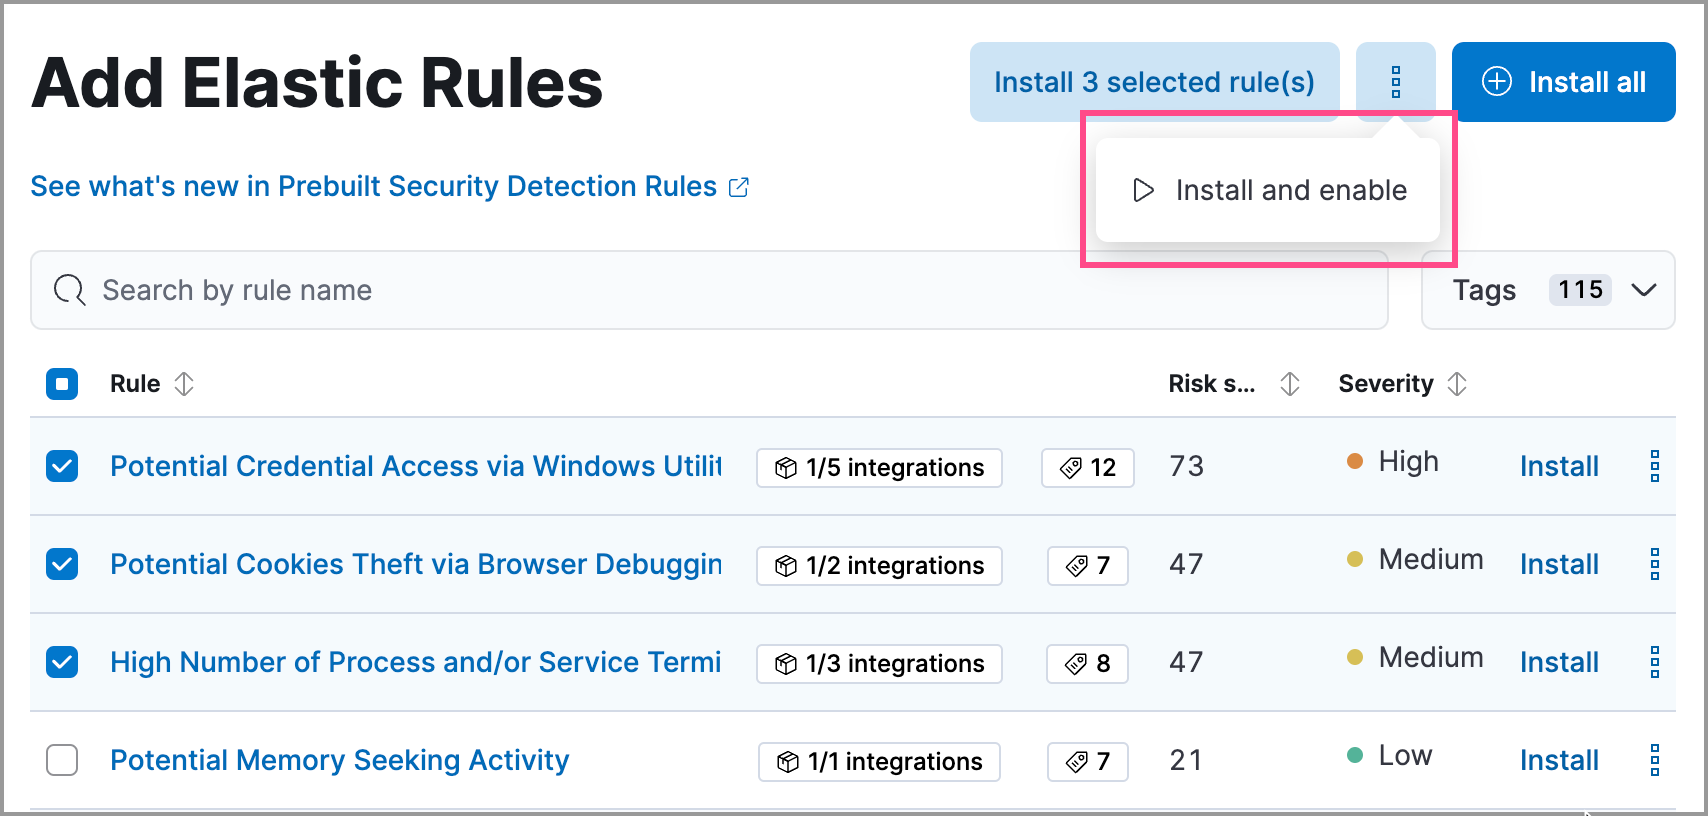Screen dimensions: 1708x816
Task: Show 1/1 integrations badge details
Action: (x=880, y=762)
